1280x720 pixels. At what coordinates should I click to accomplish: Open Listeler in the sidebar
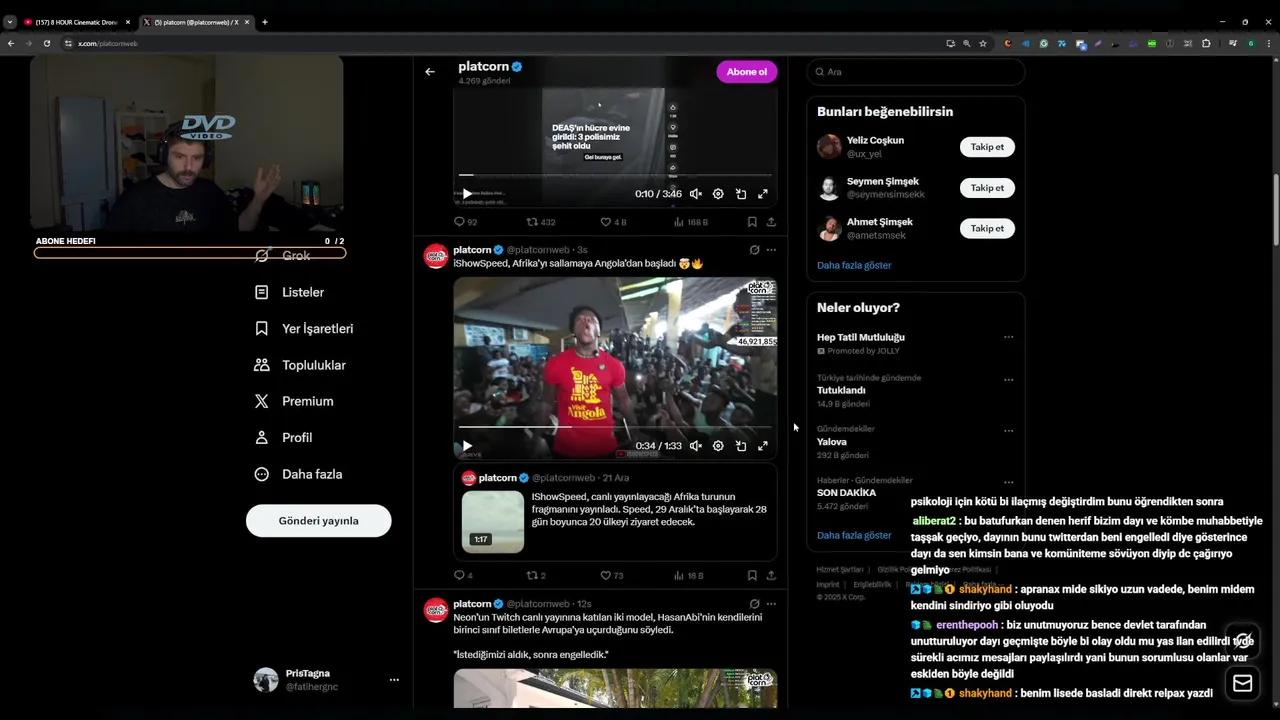pos(290,292)
